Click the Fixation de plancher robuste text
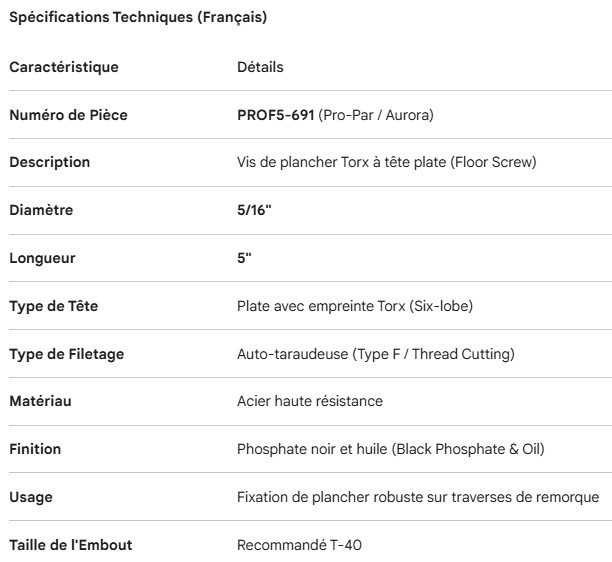Image resolution: width=612 pixels, height=562 pixels. coord(417,497)
